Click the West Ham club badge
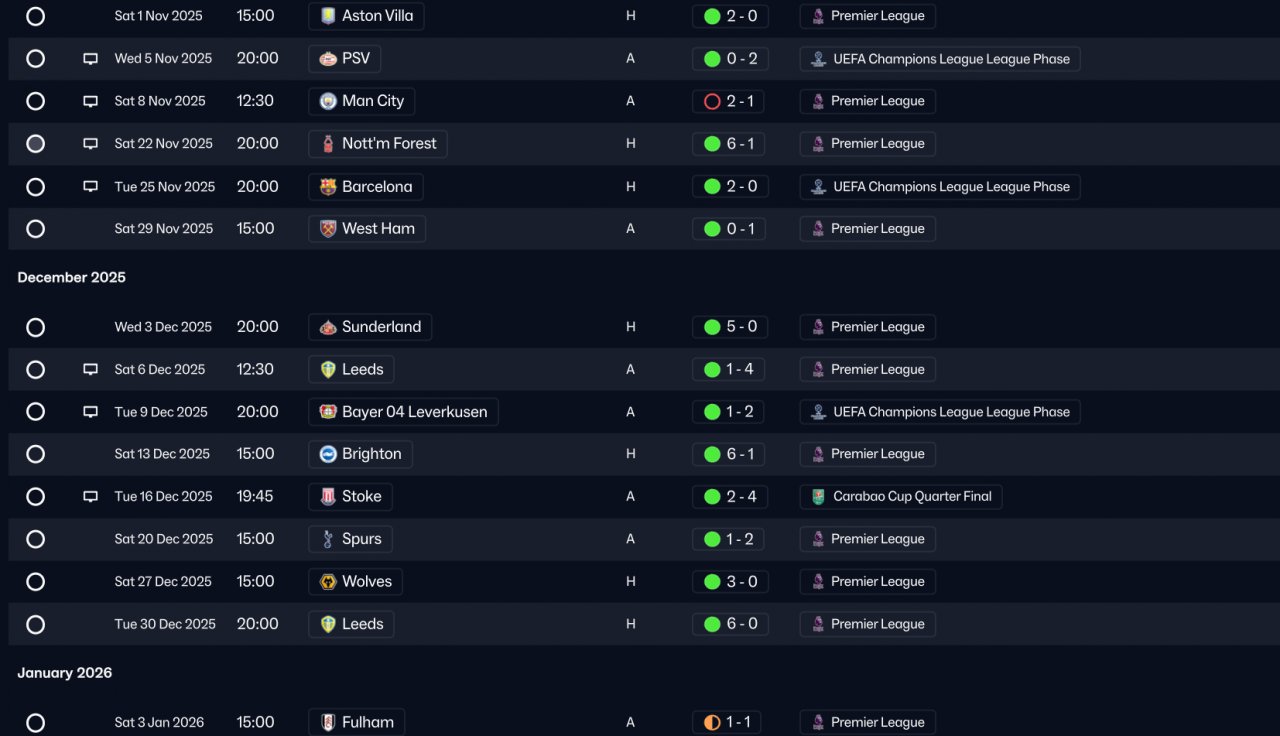1280x736 pixels. [x=328, y=229]
